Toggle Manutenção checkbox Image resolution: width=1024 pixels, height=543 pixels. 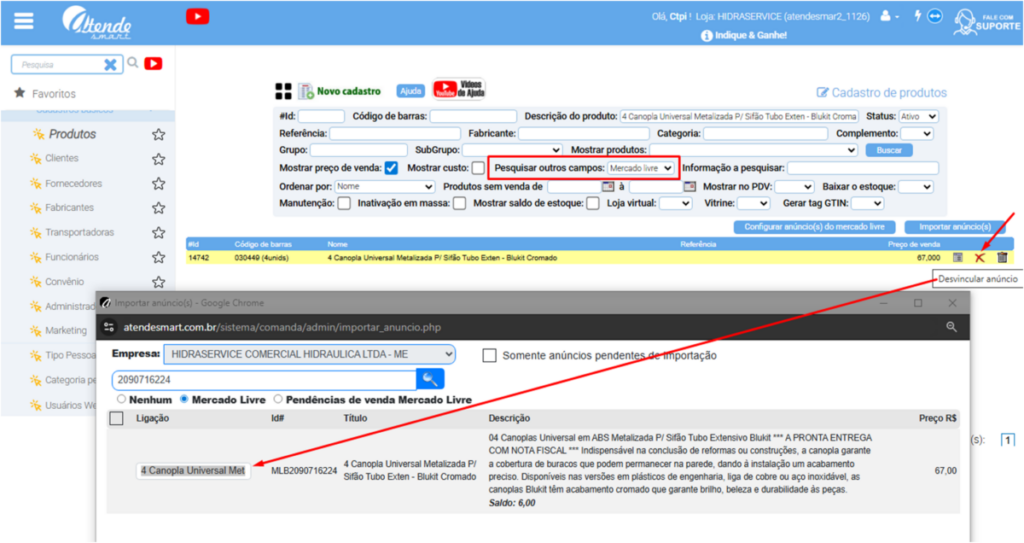click(344, 203)
